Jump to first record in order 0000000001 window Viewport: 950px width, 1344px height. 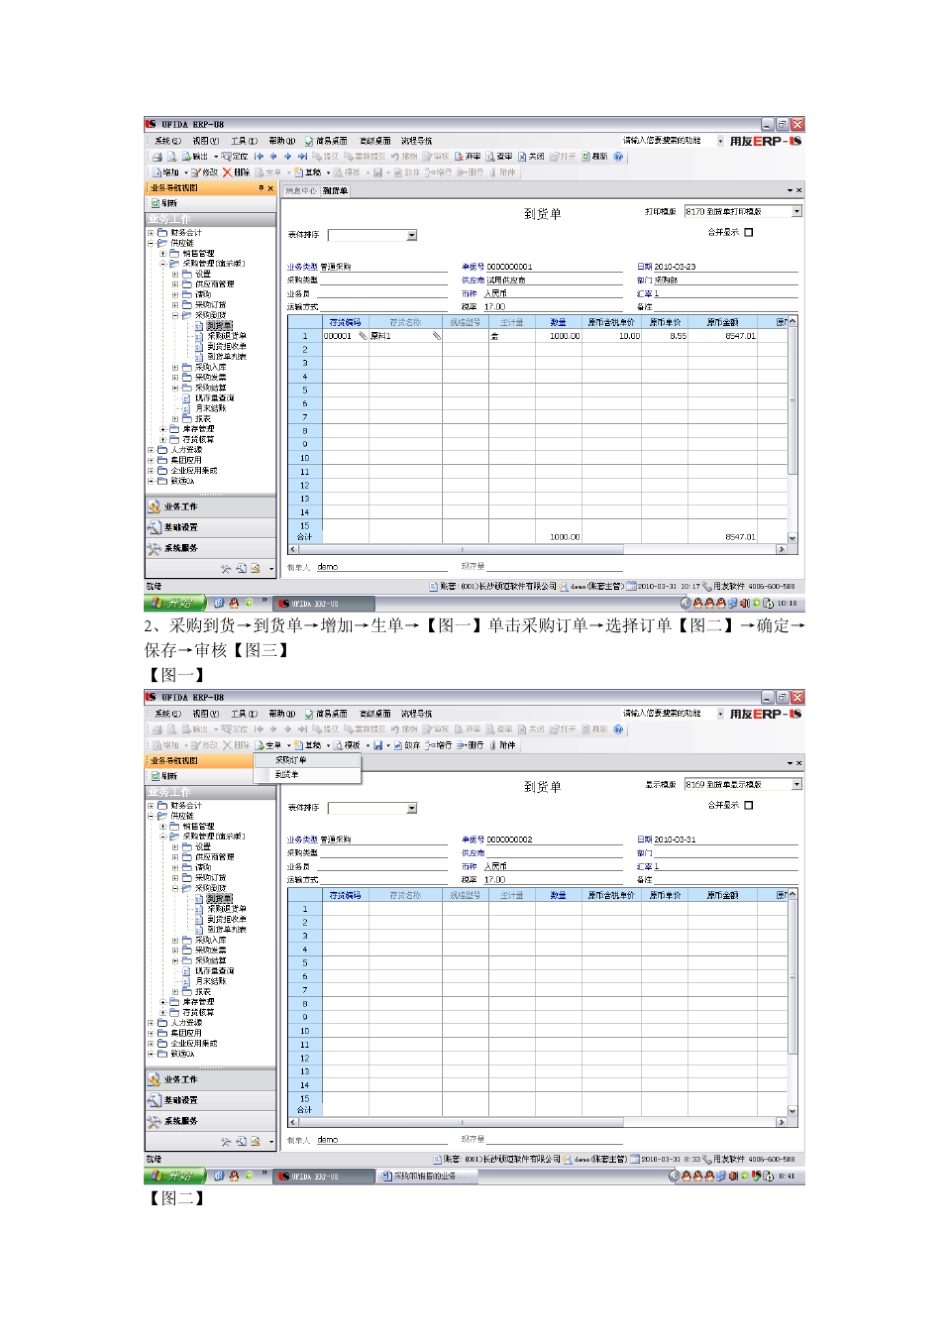point(259,157)
